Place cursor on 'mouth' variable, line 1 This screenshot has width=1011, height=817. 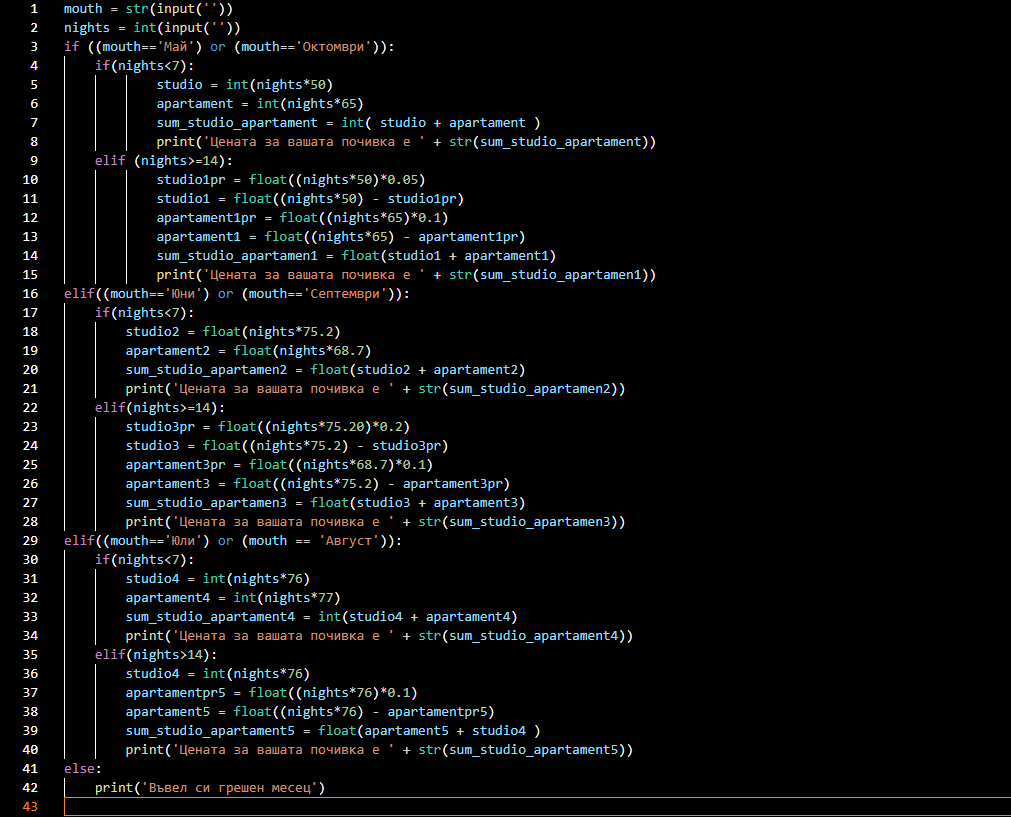click(83, 9)
